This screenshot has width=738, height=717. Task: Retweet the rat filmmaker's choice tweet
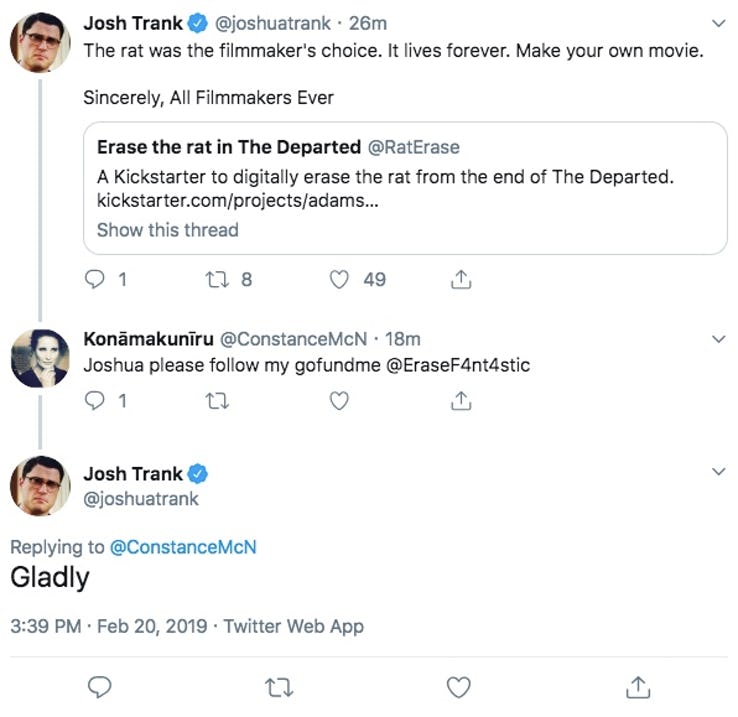tap(216, 280)
